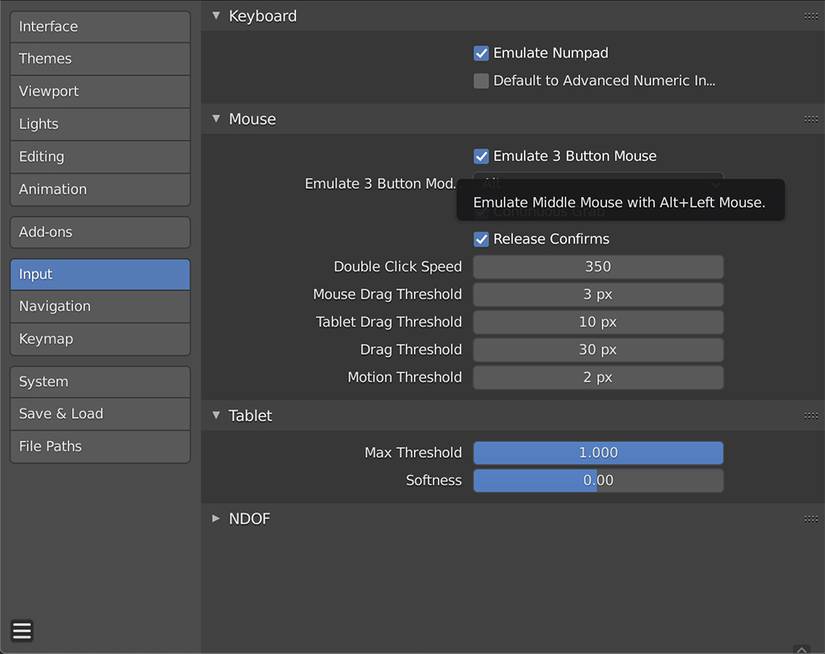Toggle Release Confirms
The height and width of the screenshot is (654, 825).
(481, 238)
